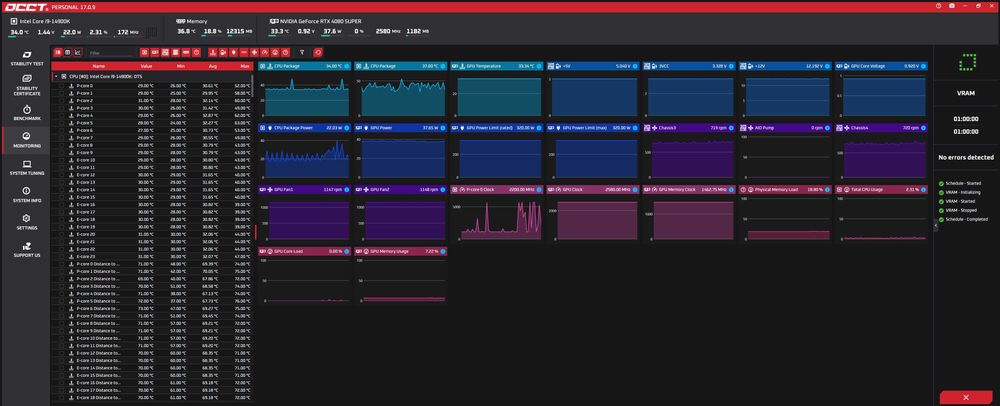Screen dimensions: 1000x406
Task: Sort the sensor table by Avg column
Action: click(x=212, y=66)
